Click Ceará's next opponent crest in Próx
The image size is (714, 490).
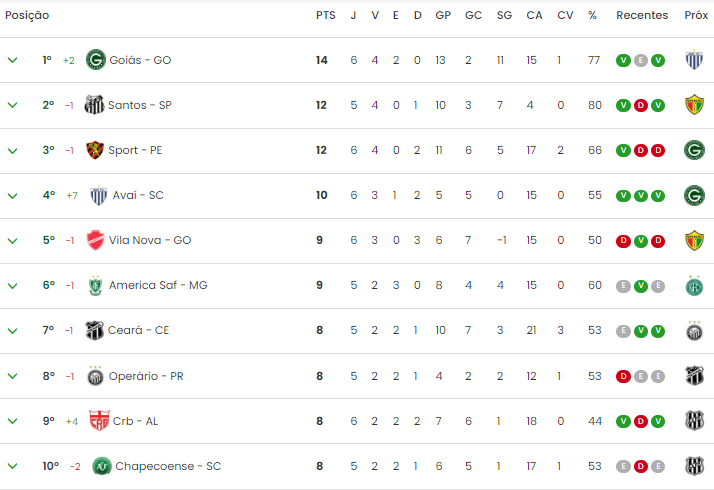pos(694,330)
